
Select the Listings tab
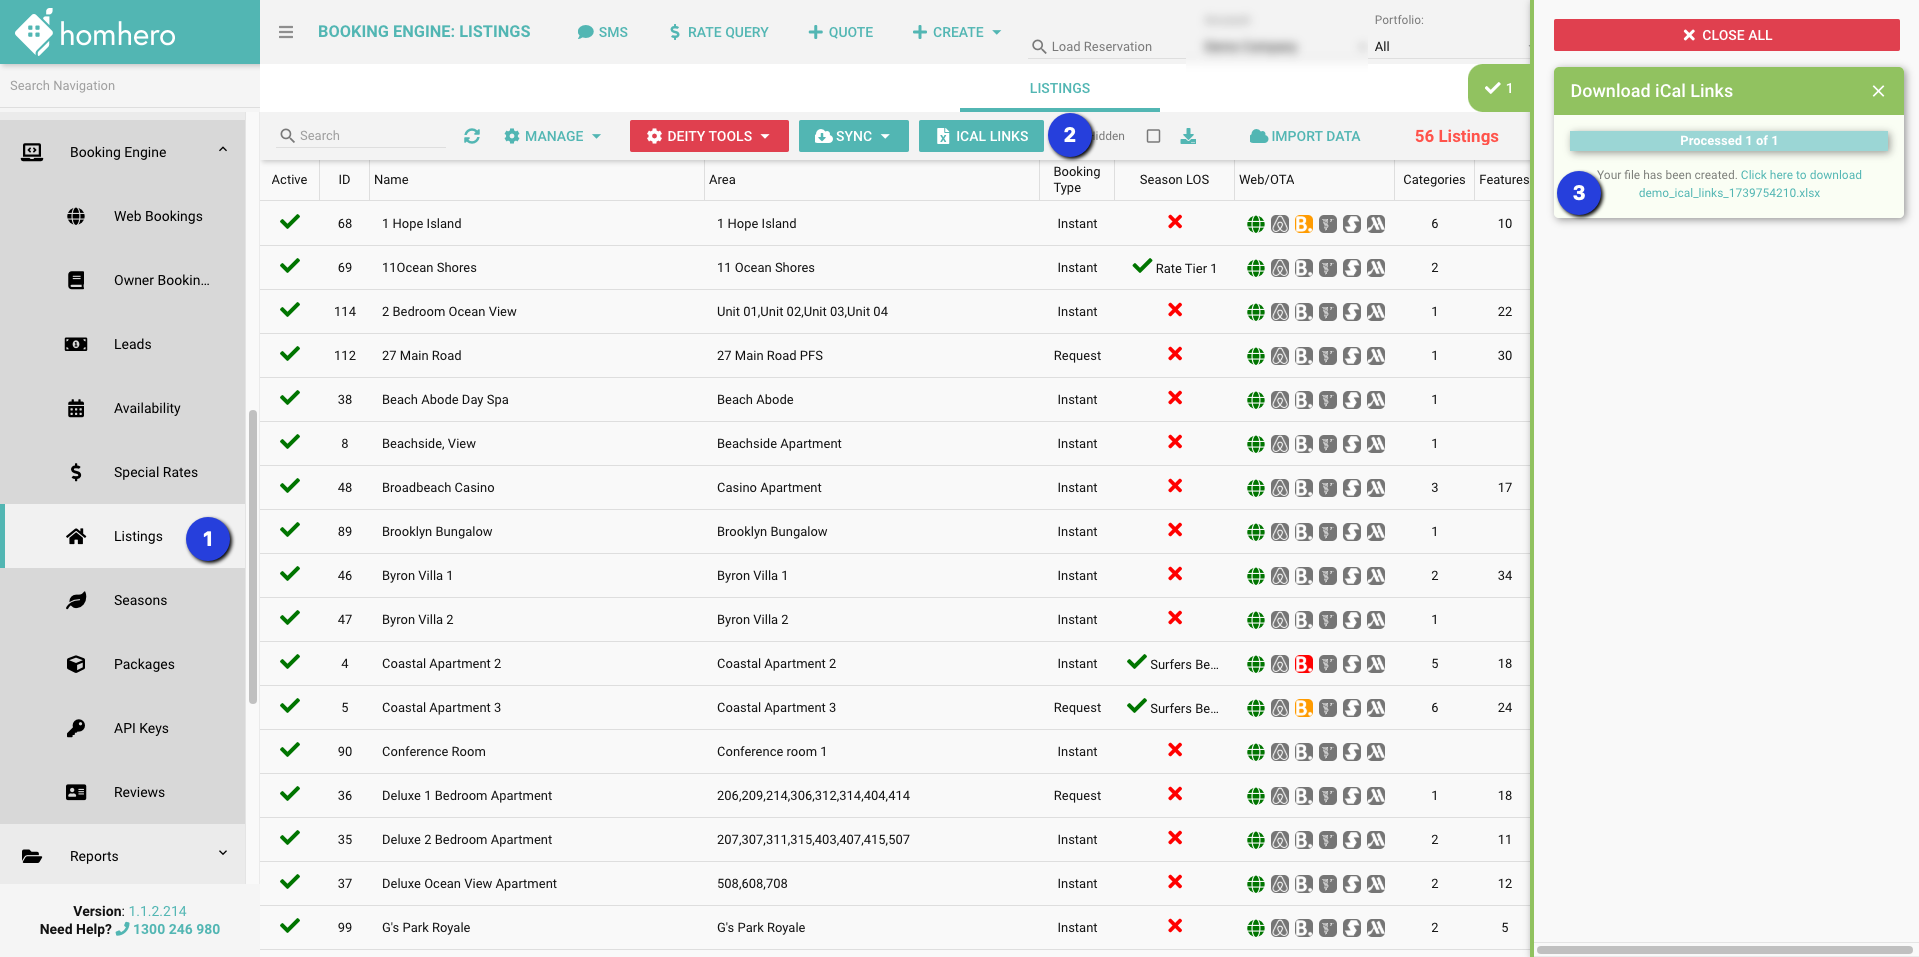point(1059,88)
